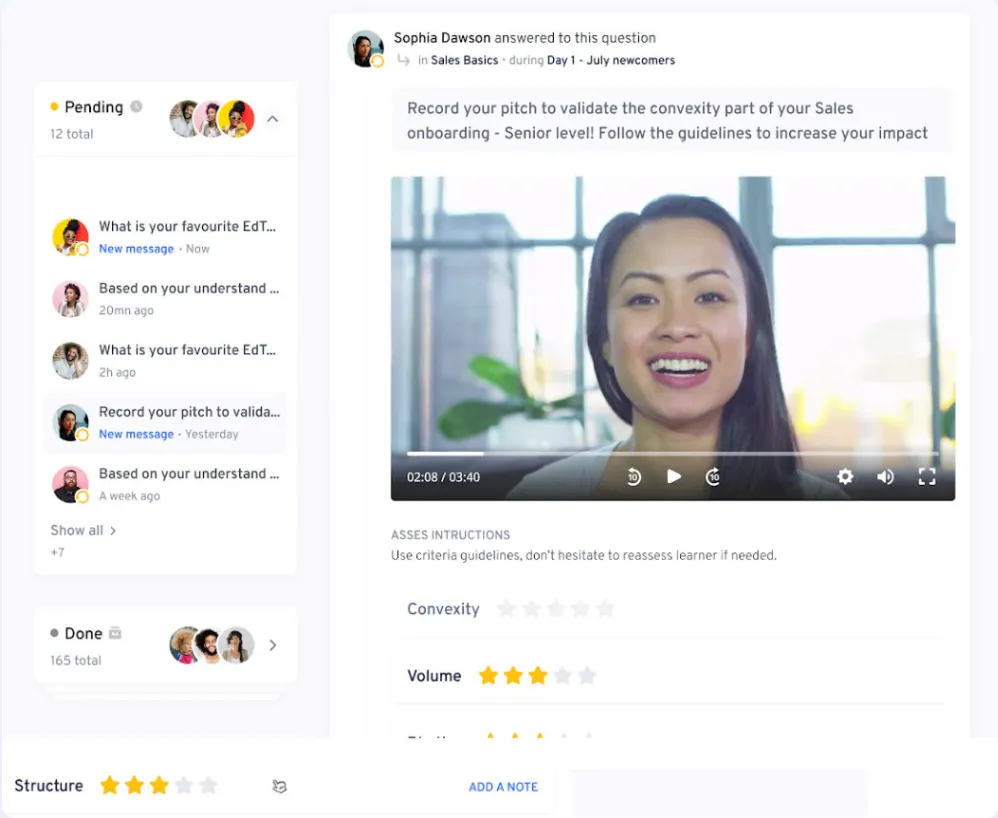Mute the video volume speaker icon
The width and height of the screenshot is (998, 818).
[x=885, y=476]
